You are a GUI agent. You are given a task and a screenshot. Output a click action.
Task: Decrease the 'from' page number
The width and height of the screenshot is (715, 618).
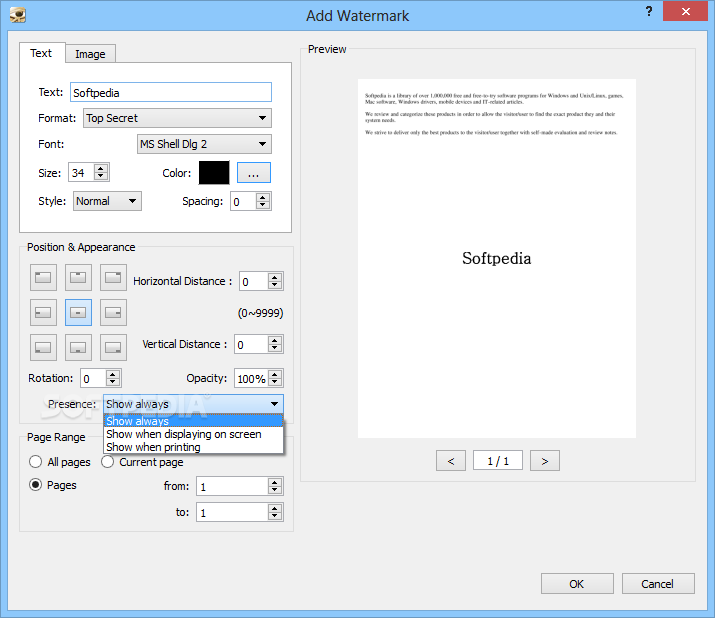[x=275, y=490]
